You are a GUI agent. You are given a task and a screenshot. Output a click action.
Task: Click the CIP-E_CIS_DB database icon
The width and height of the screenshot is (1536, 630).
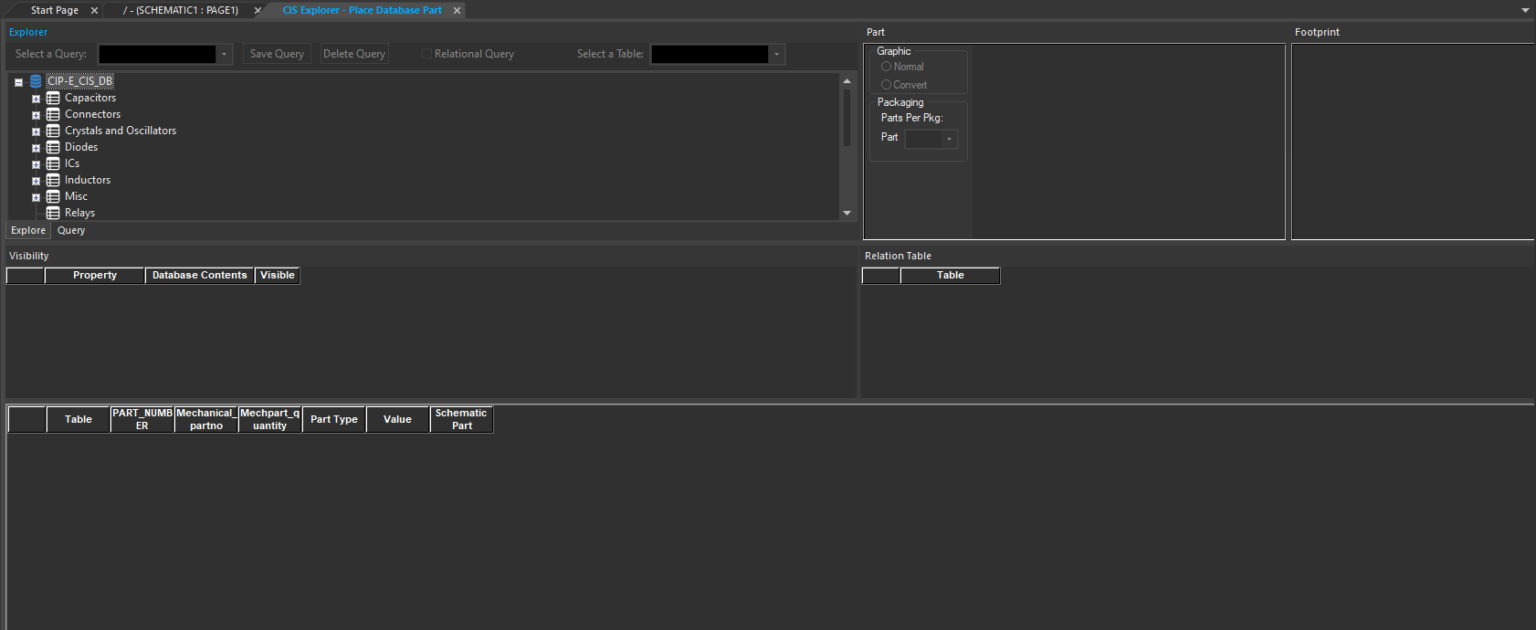(35, 81)
